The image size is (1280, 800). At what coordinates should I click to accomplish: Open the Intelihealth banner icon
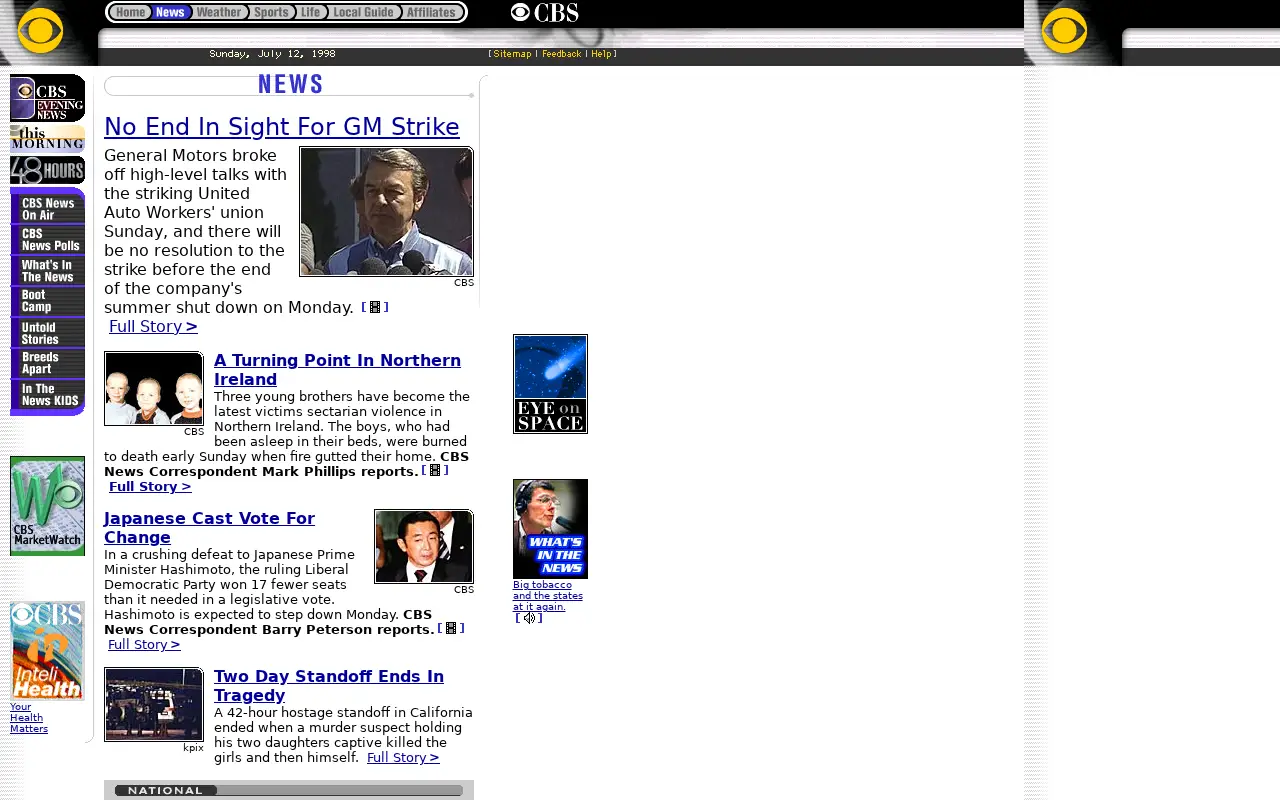point(47,651)
